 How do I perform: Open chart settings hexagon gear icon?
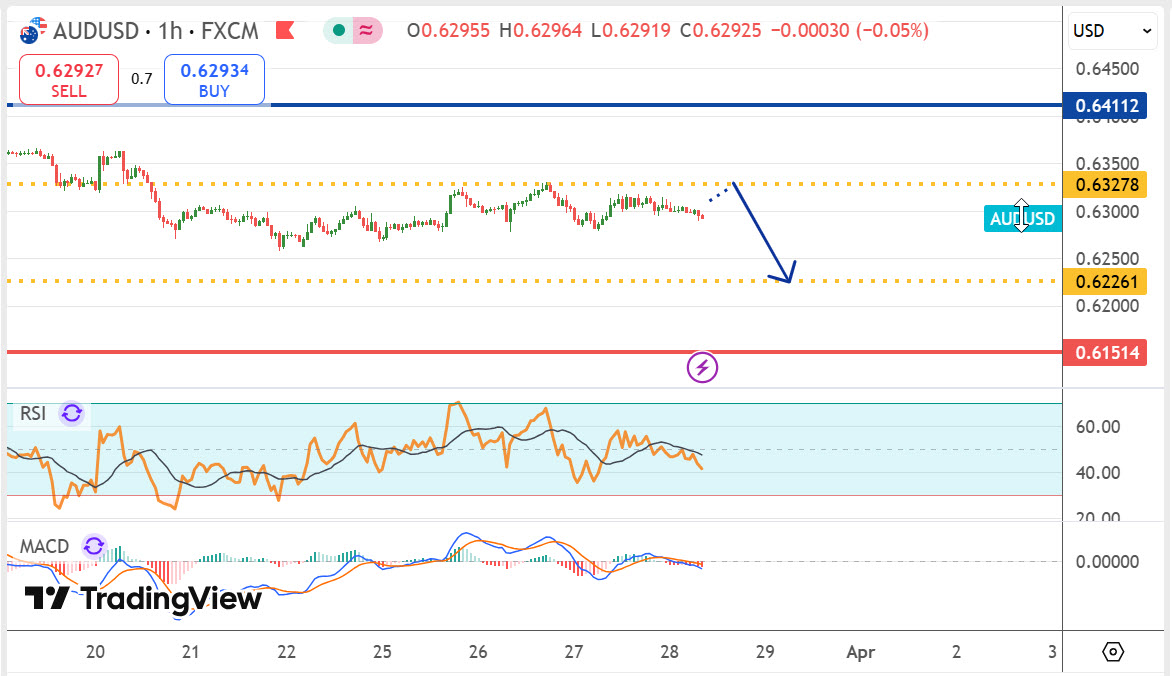1113,652
